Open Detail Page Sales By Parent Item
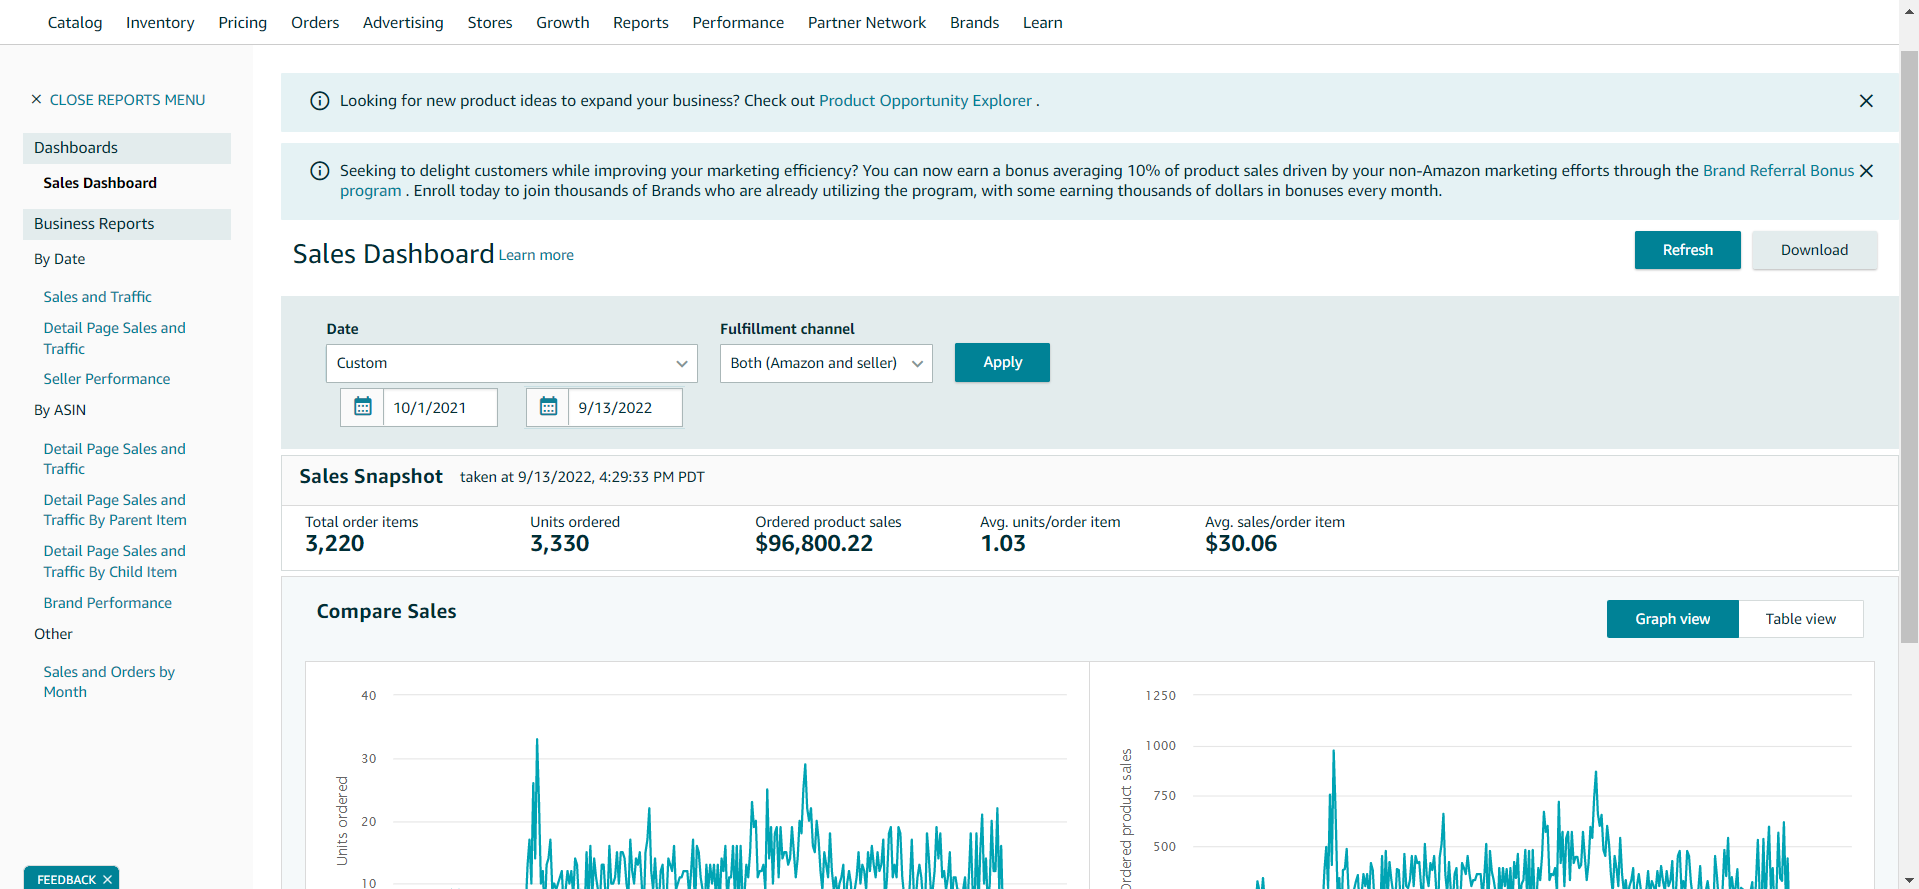 (x=115, y=510)
